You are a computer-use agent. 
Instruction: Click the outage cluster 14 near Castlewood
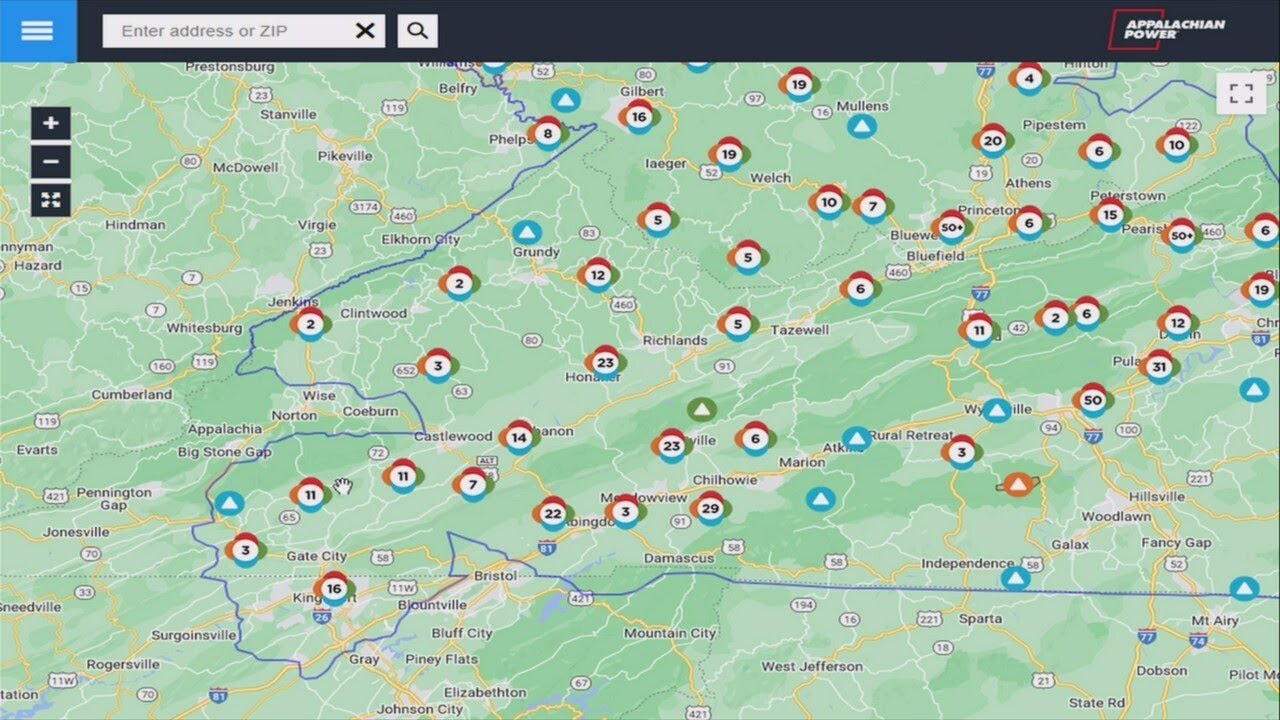tap(518, 437)
